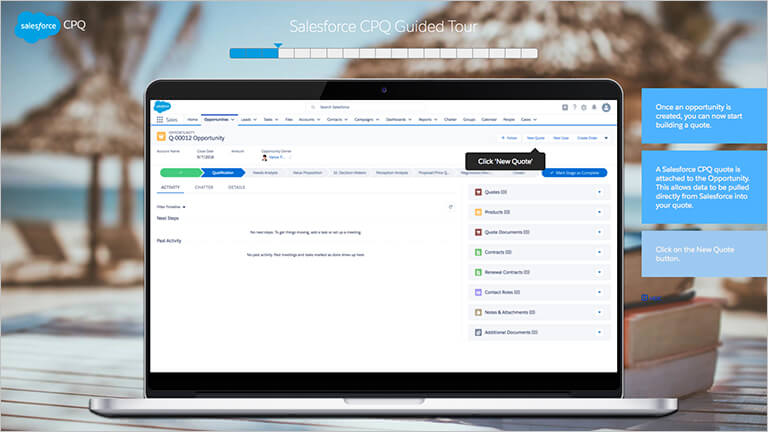Switch to the Details tab

(x=236, y=187)
